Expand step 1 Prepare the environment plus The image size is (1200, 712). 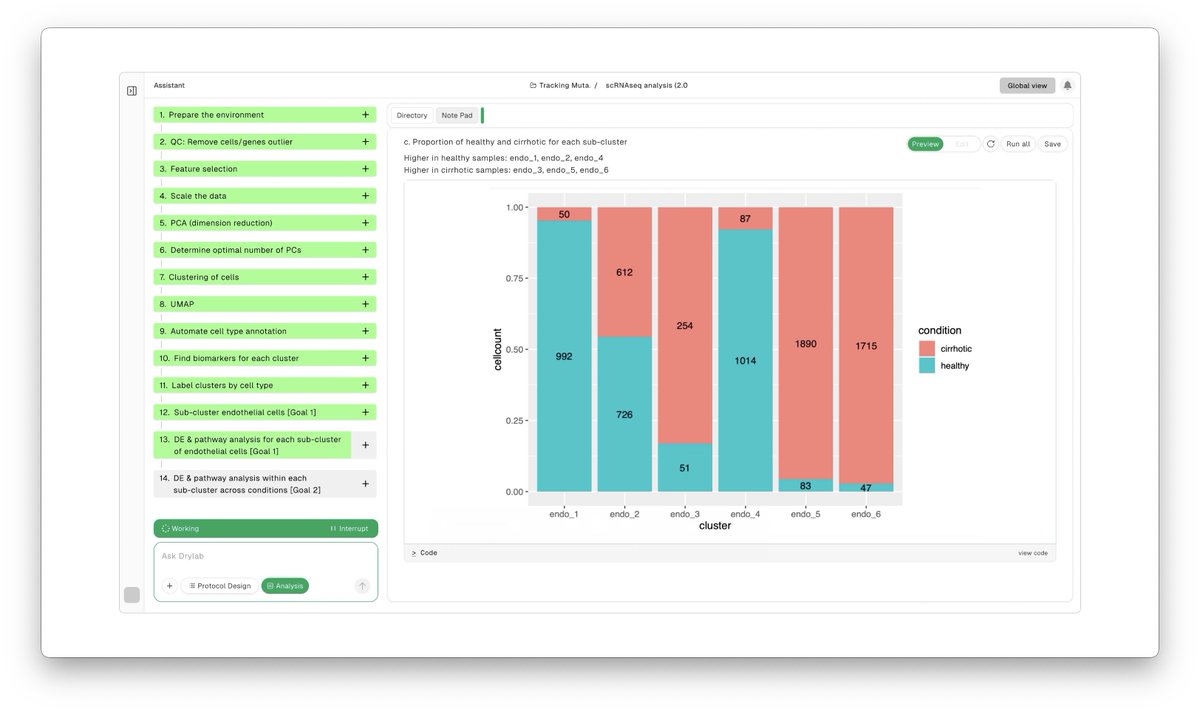tap(365, 115)
